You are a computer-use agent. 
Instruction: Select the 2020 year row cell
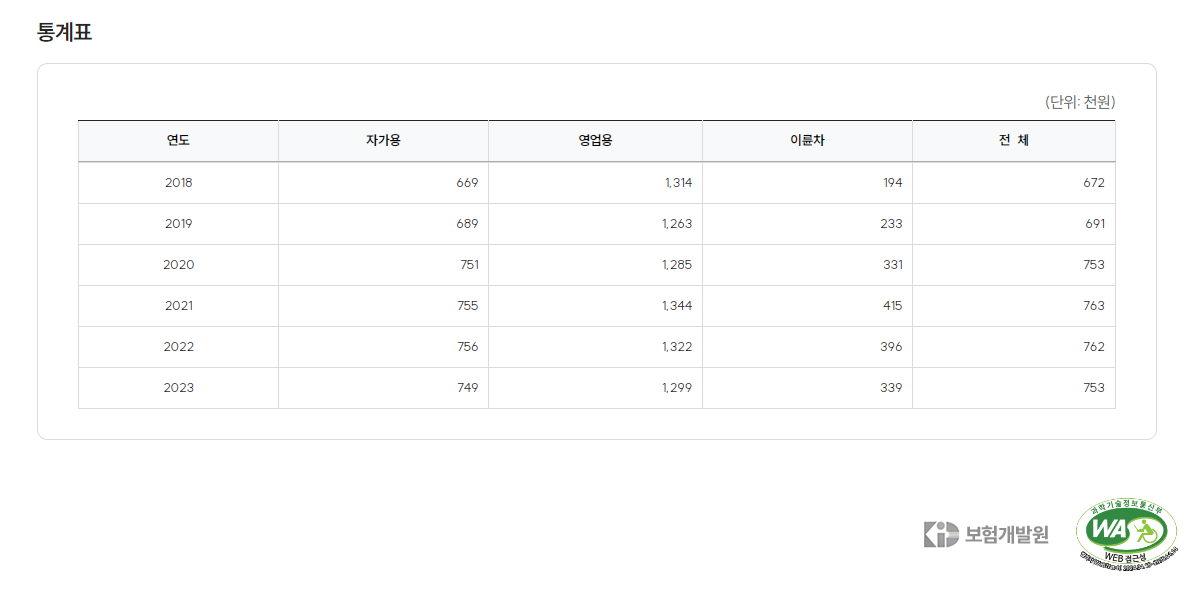[179, 265]
